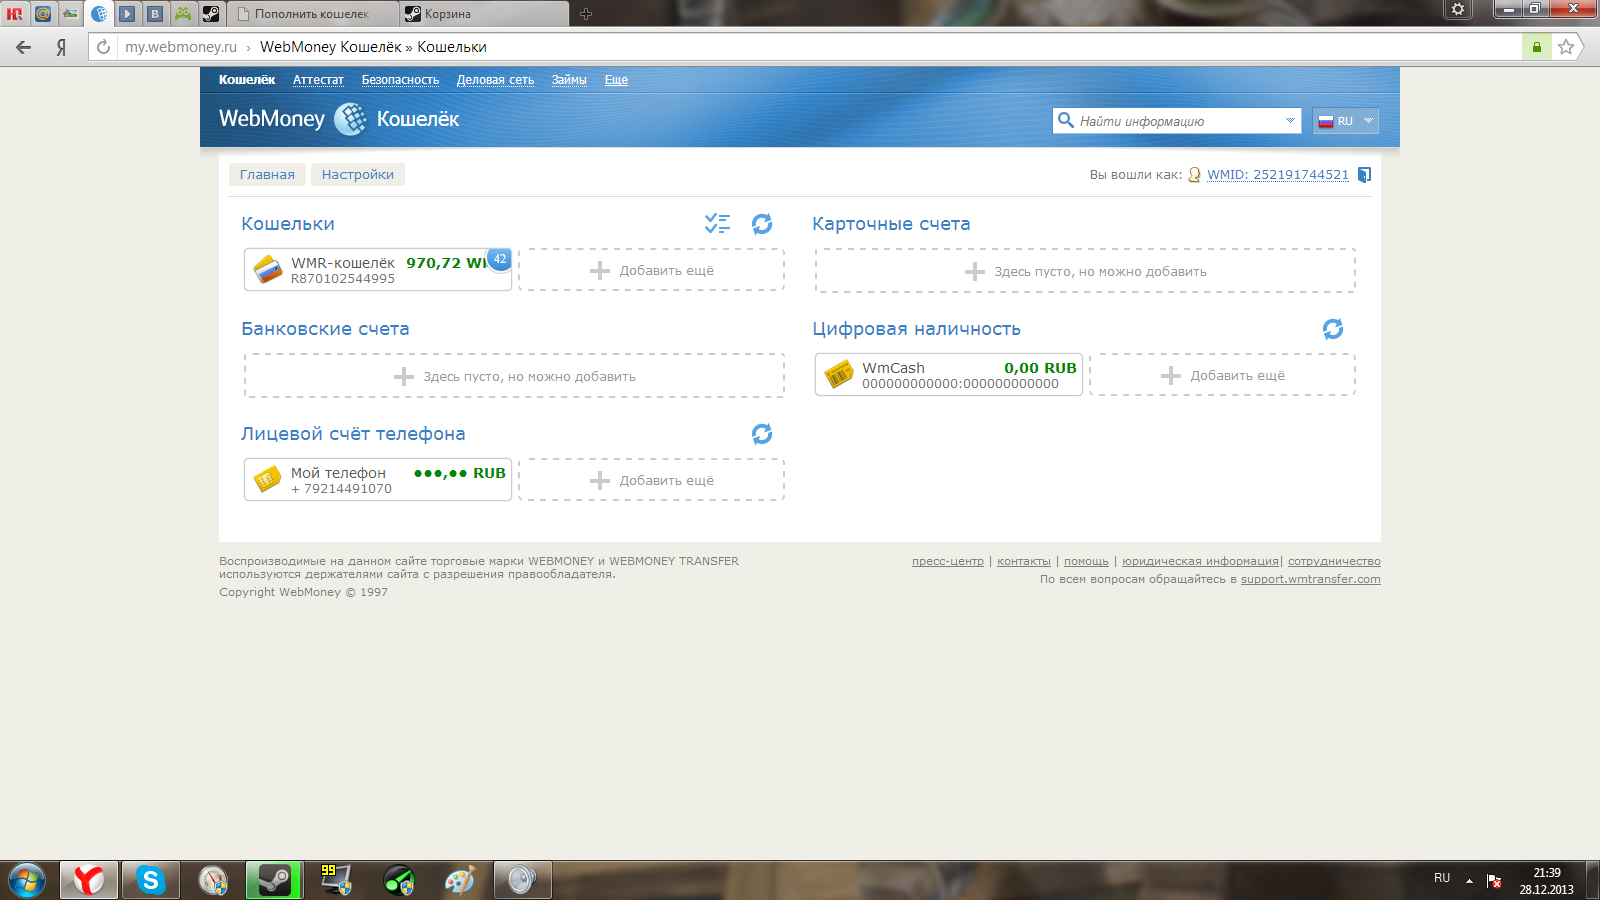Click the 42 notifications badge on the WMR wallet
The height and width of the screenshot is (900, 1600).
click(x=499, y=259)
